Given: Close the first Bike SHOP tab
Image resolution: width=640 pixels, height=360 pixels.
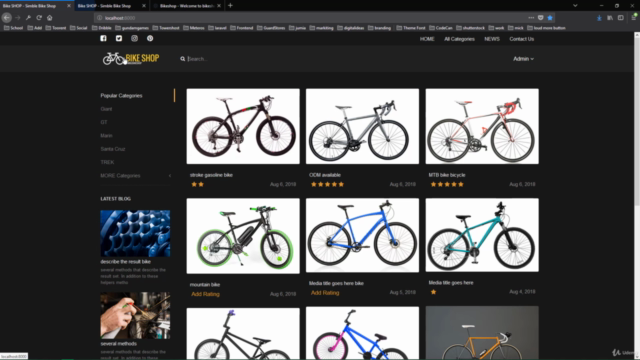Looking at the screenshot, I should tap(69, 6).
